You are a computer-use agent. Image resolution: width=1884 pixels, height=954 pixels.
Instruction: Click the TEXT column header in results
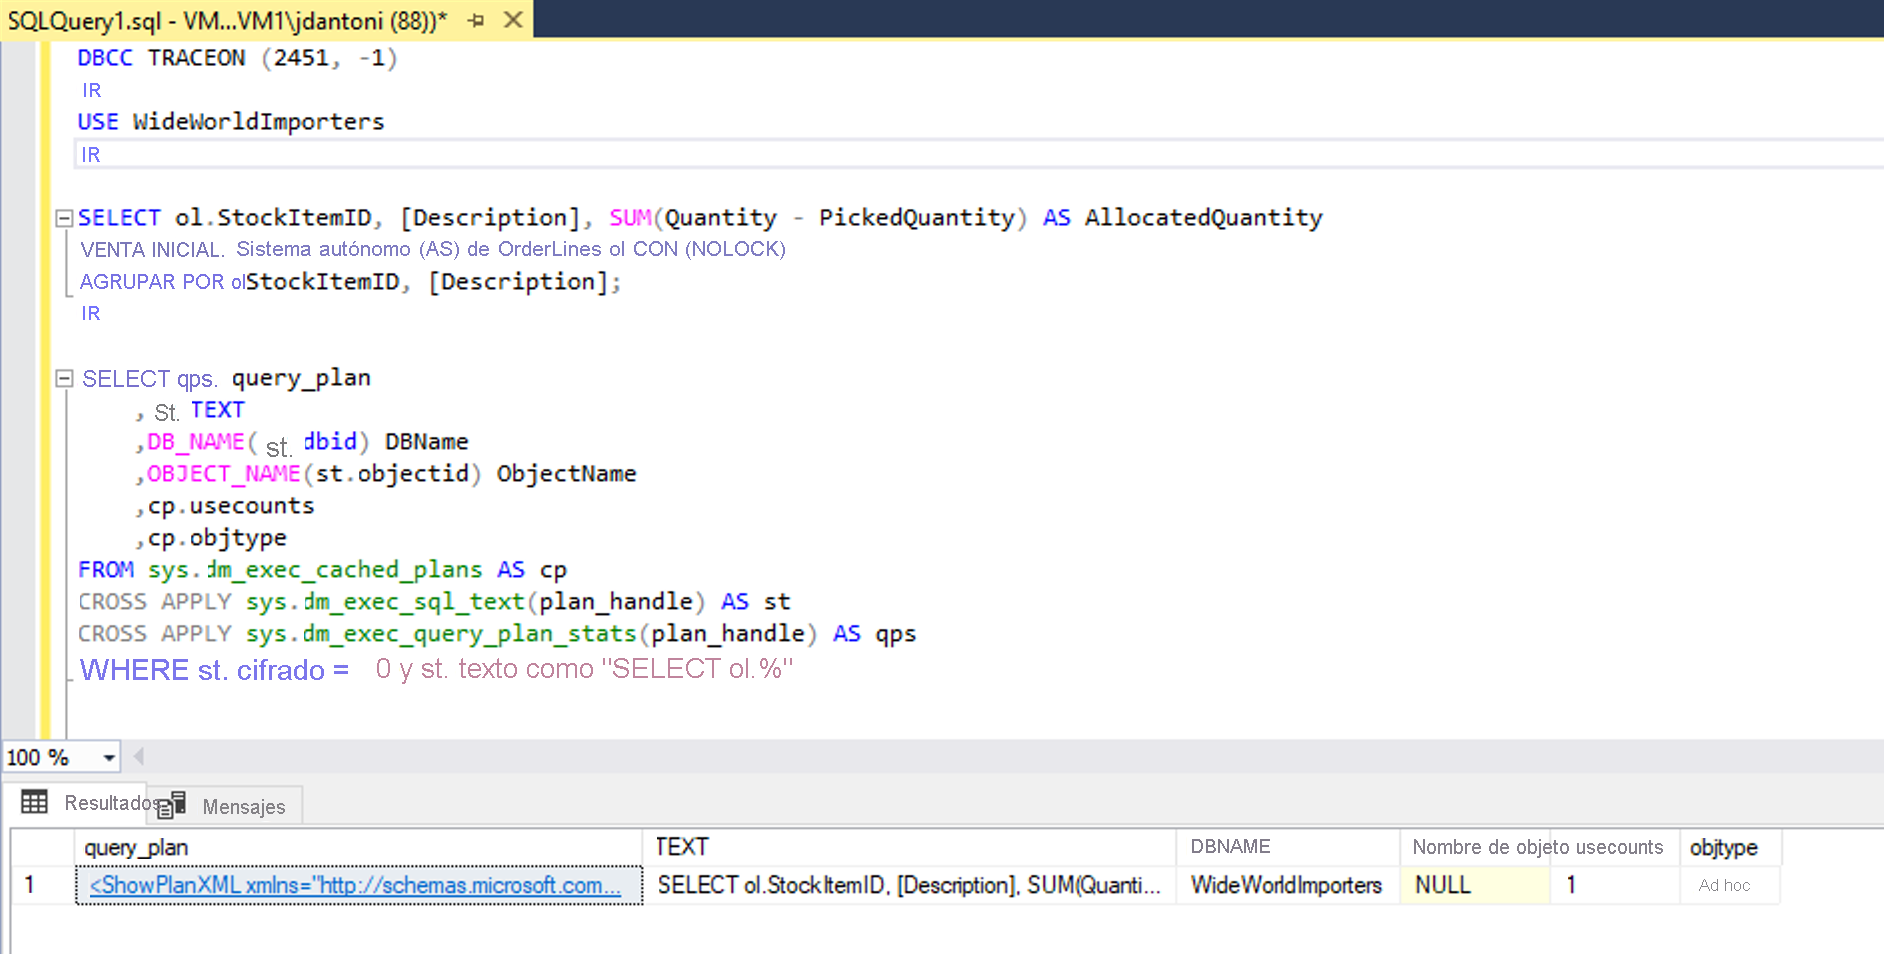(909, 847)
